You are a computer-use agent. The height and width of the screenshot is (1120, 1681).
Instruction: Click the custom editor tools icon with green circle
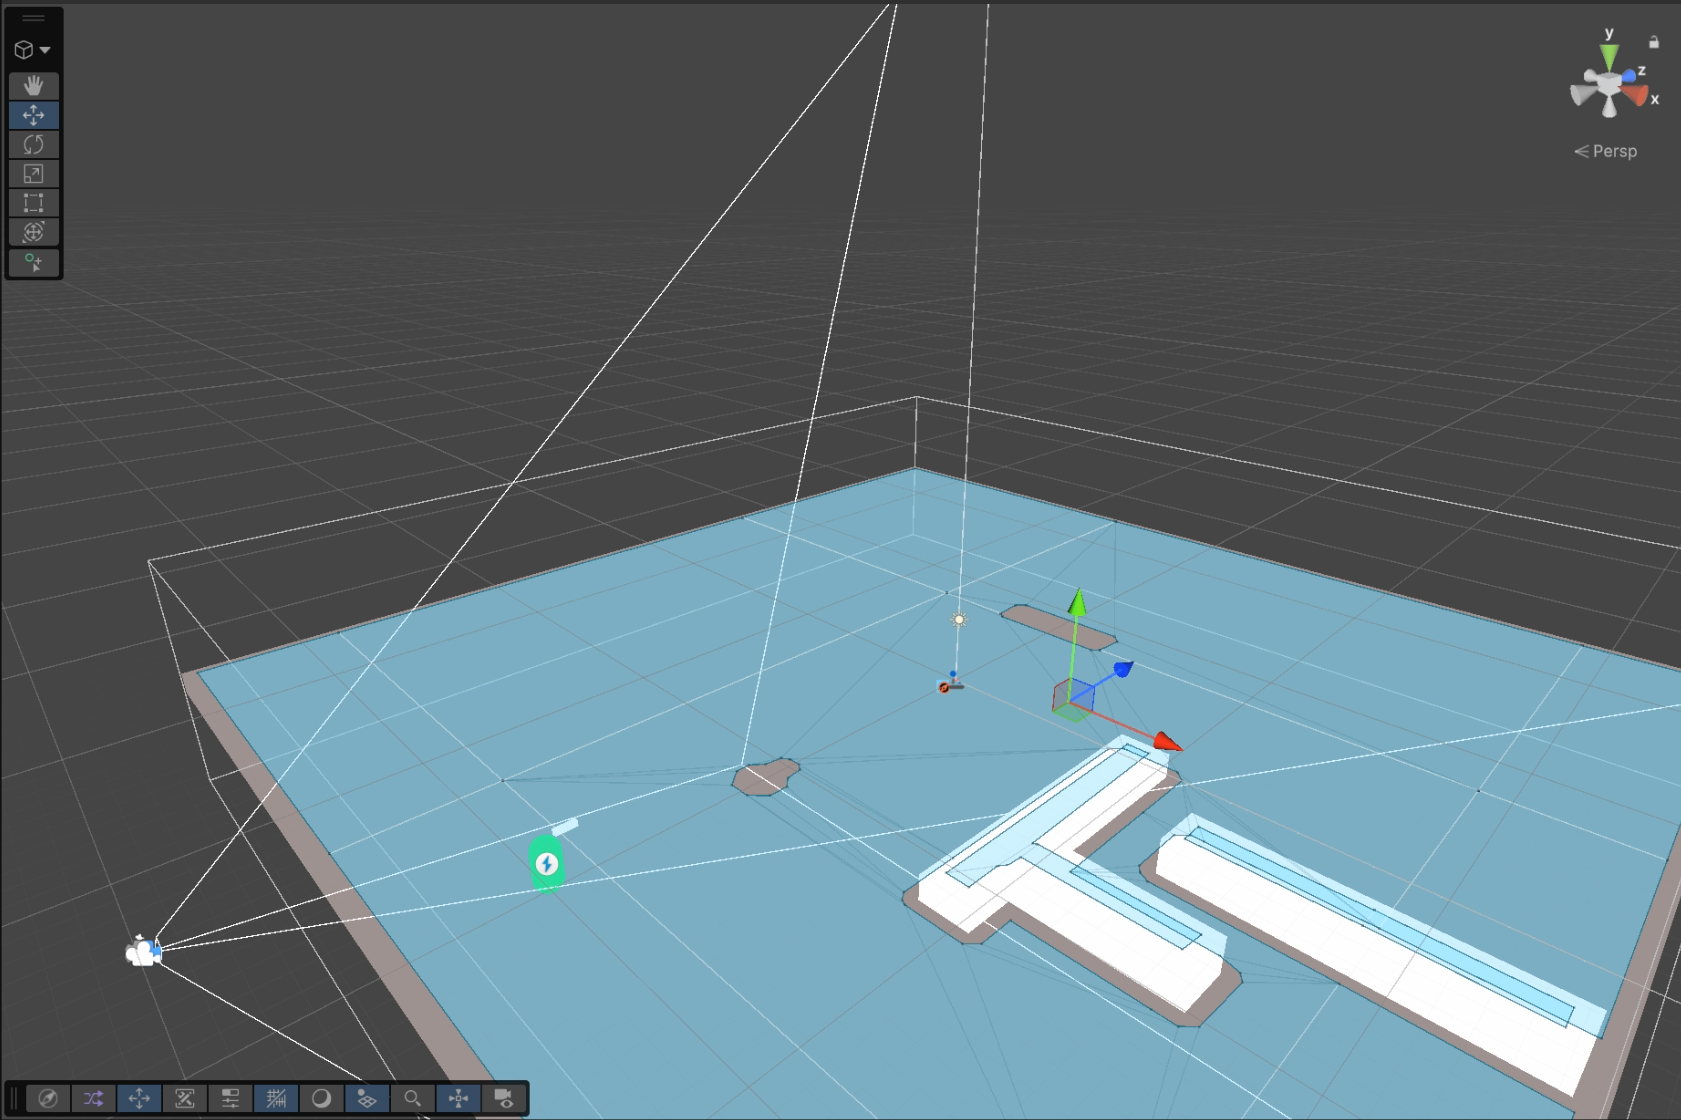tap(33, 263)
